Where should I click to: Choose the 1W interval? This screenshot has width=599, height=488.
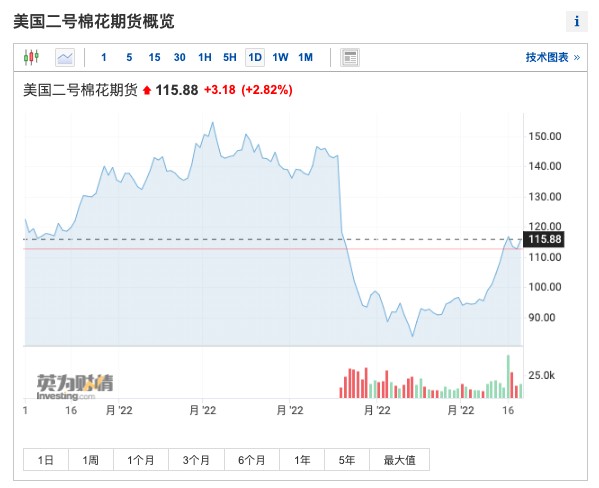(280, 57)
